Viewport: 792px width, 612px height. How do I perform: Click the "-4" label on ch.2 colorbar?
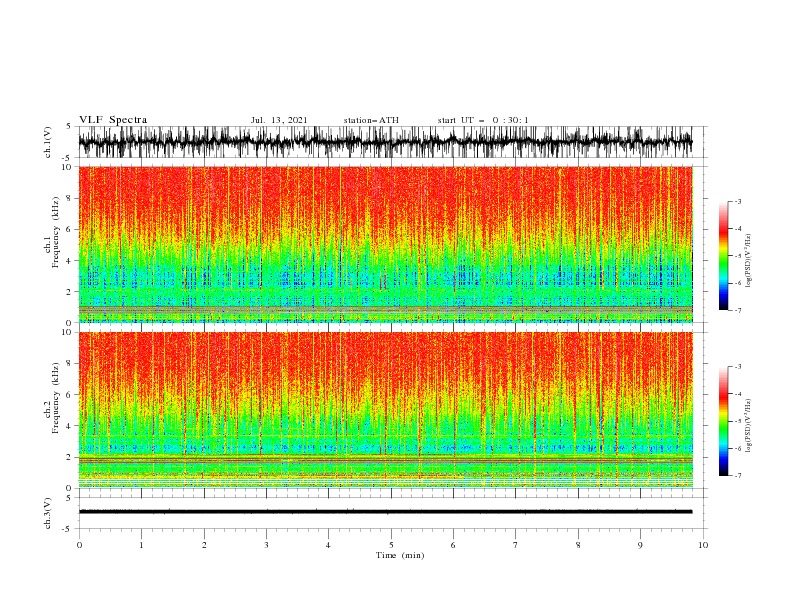(x=738, y=394)
